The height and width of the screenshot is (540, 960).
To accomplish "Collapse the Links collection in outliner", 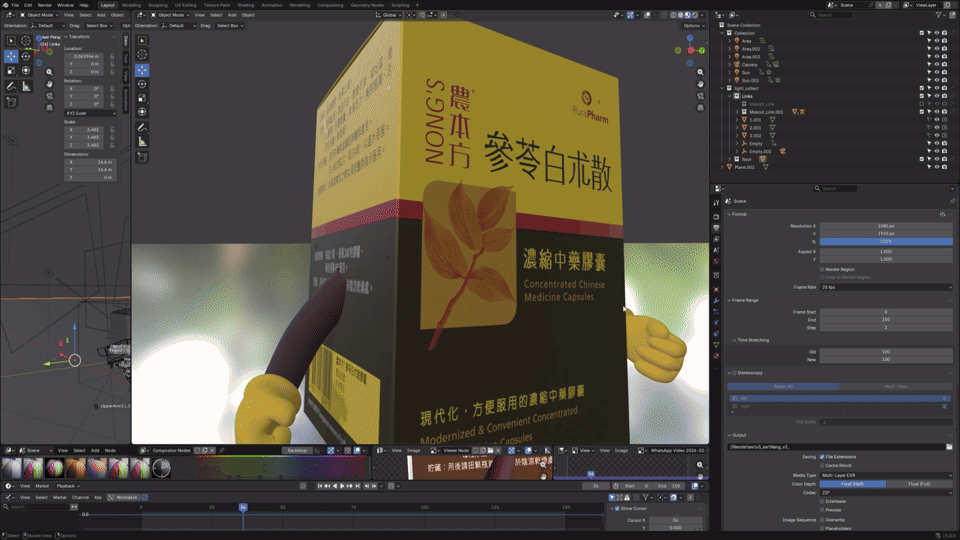I will (729, 96).
